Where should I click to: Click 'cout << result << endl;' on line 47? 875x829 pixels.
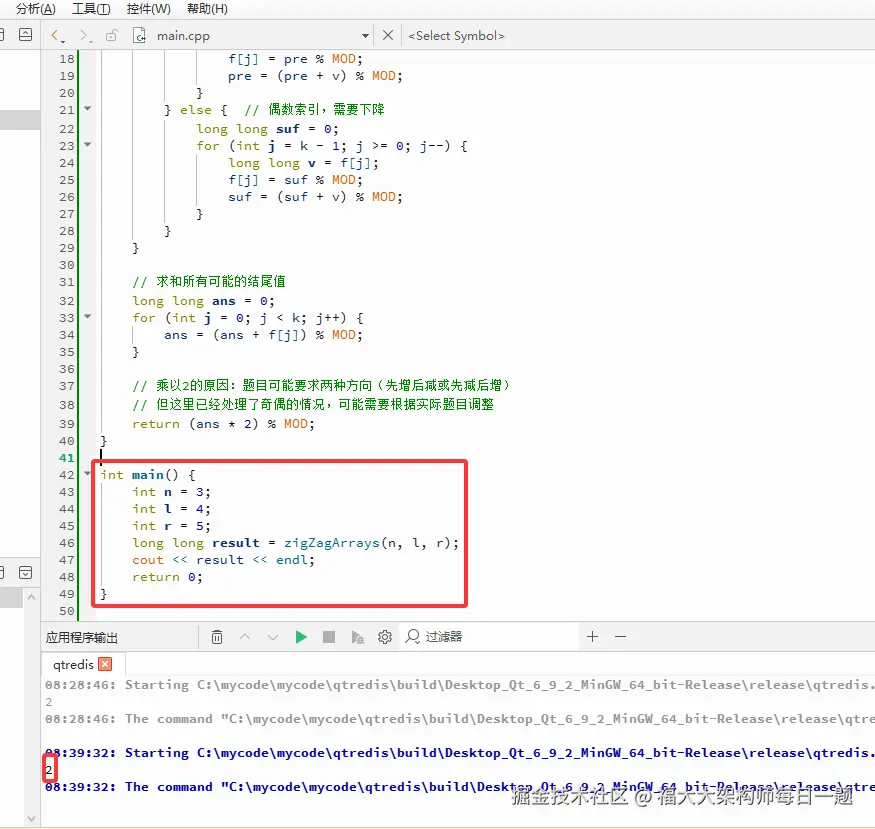[223, 560]
